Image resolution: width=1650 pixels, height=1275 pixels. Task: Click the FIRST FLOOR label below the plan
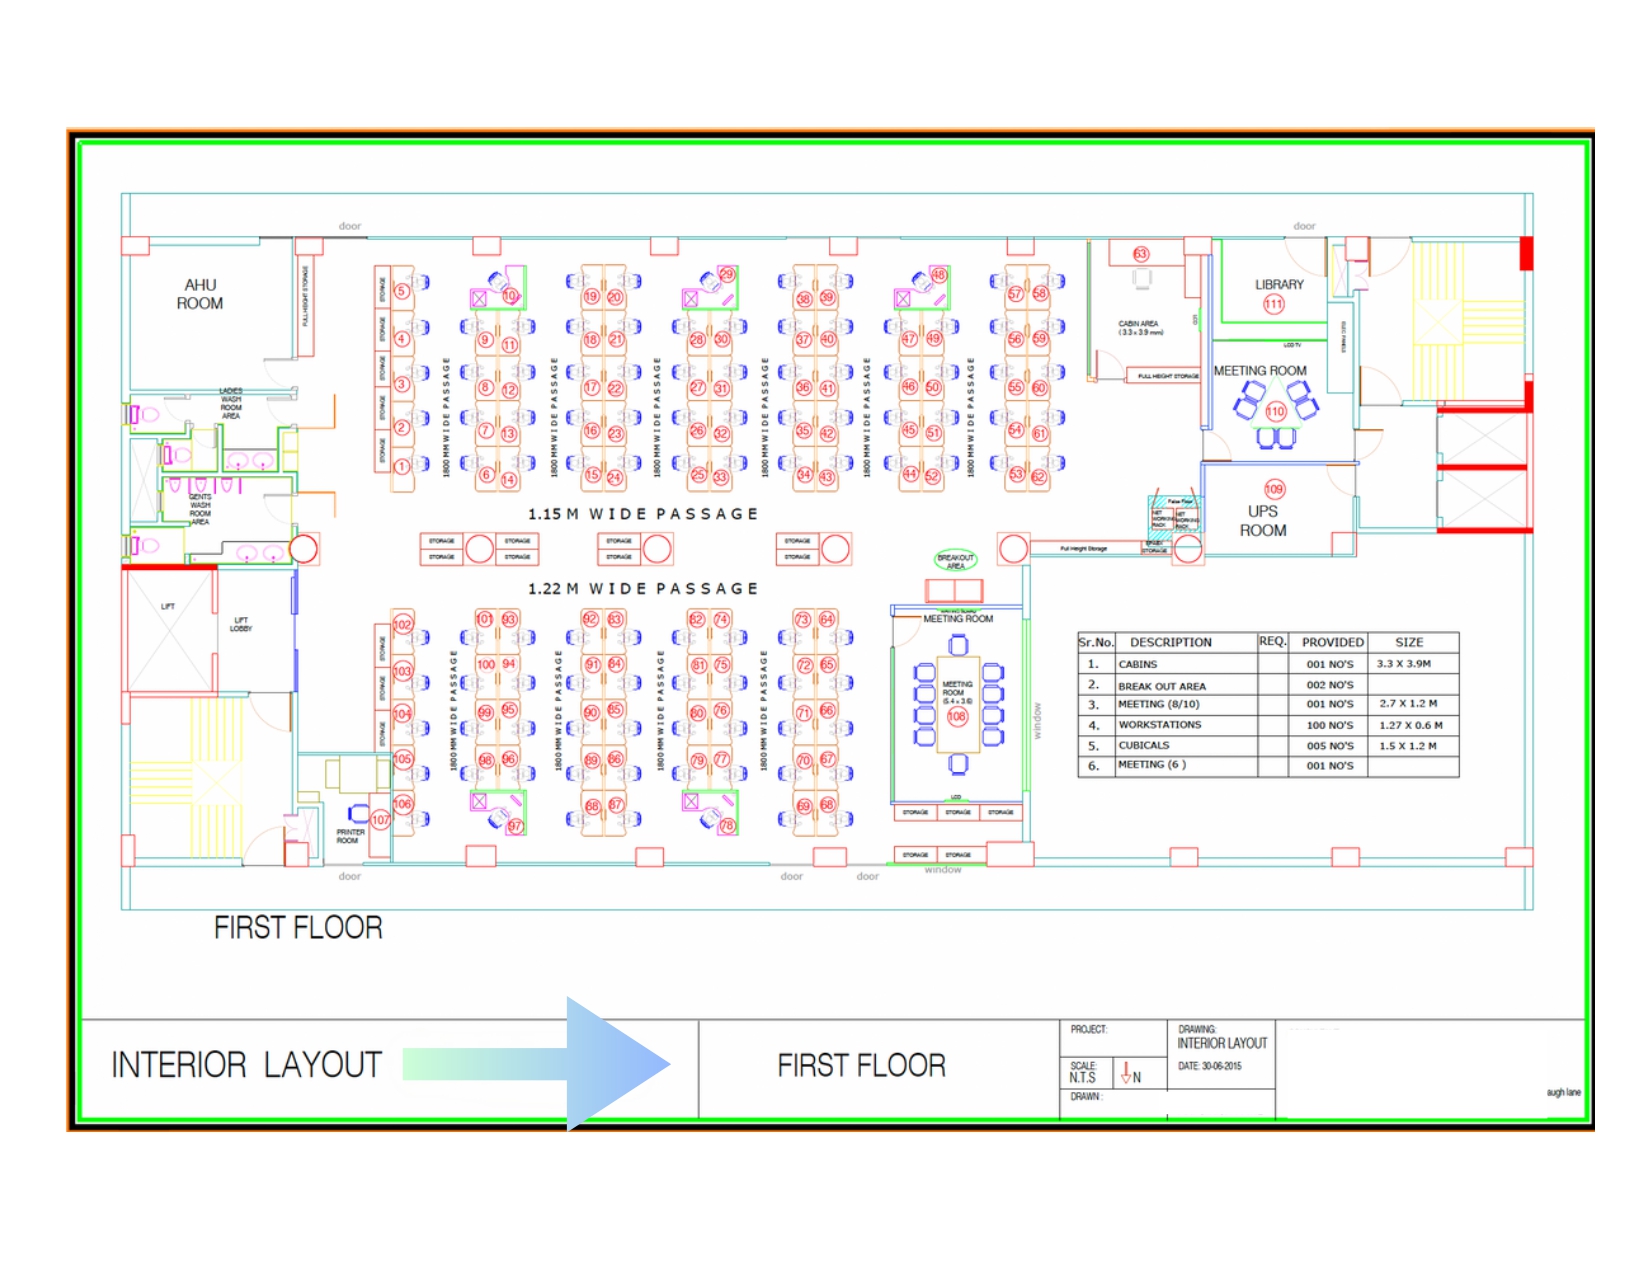298,928
